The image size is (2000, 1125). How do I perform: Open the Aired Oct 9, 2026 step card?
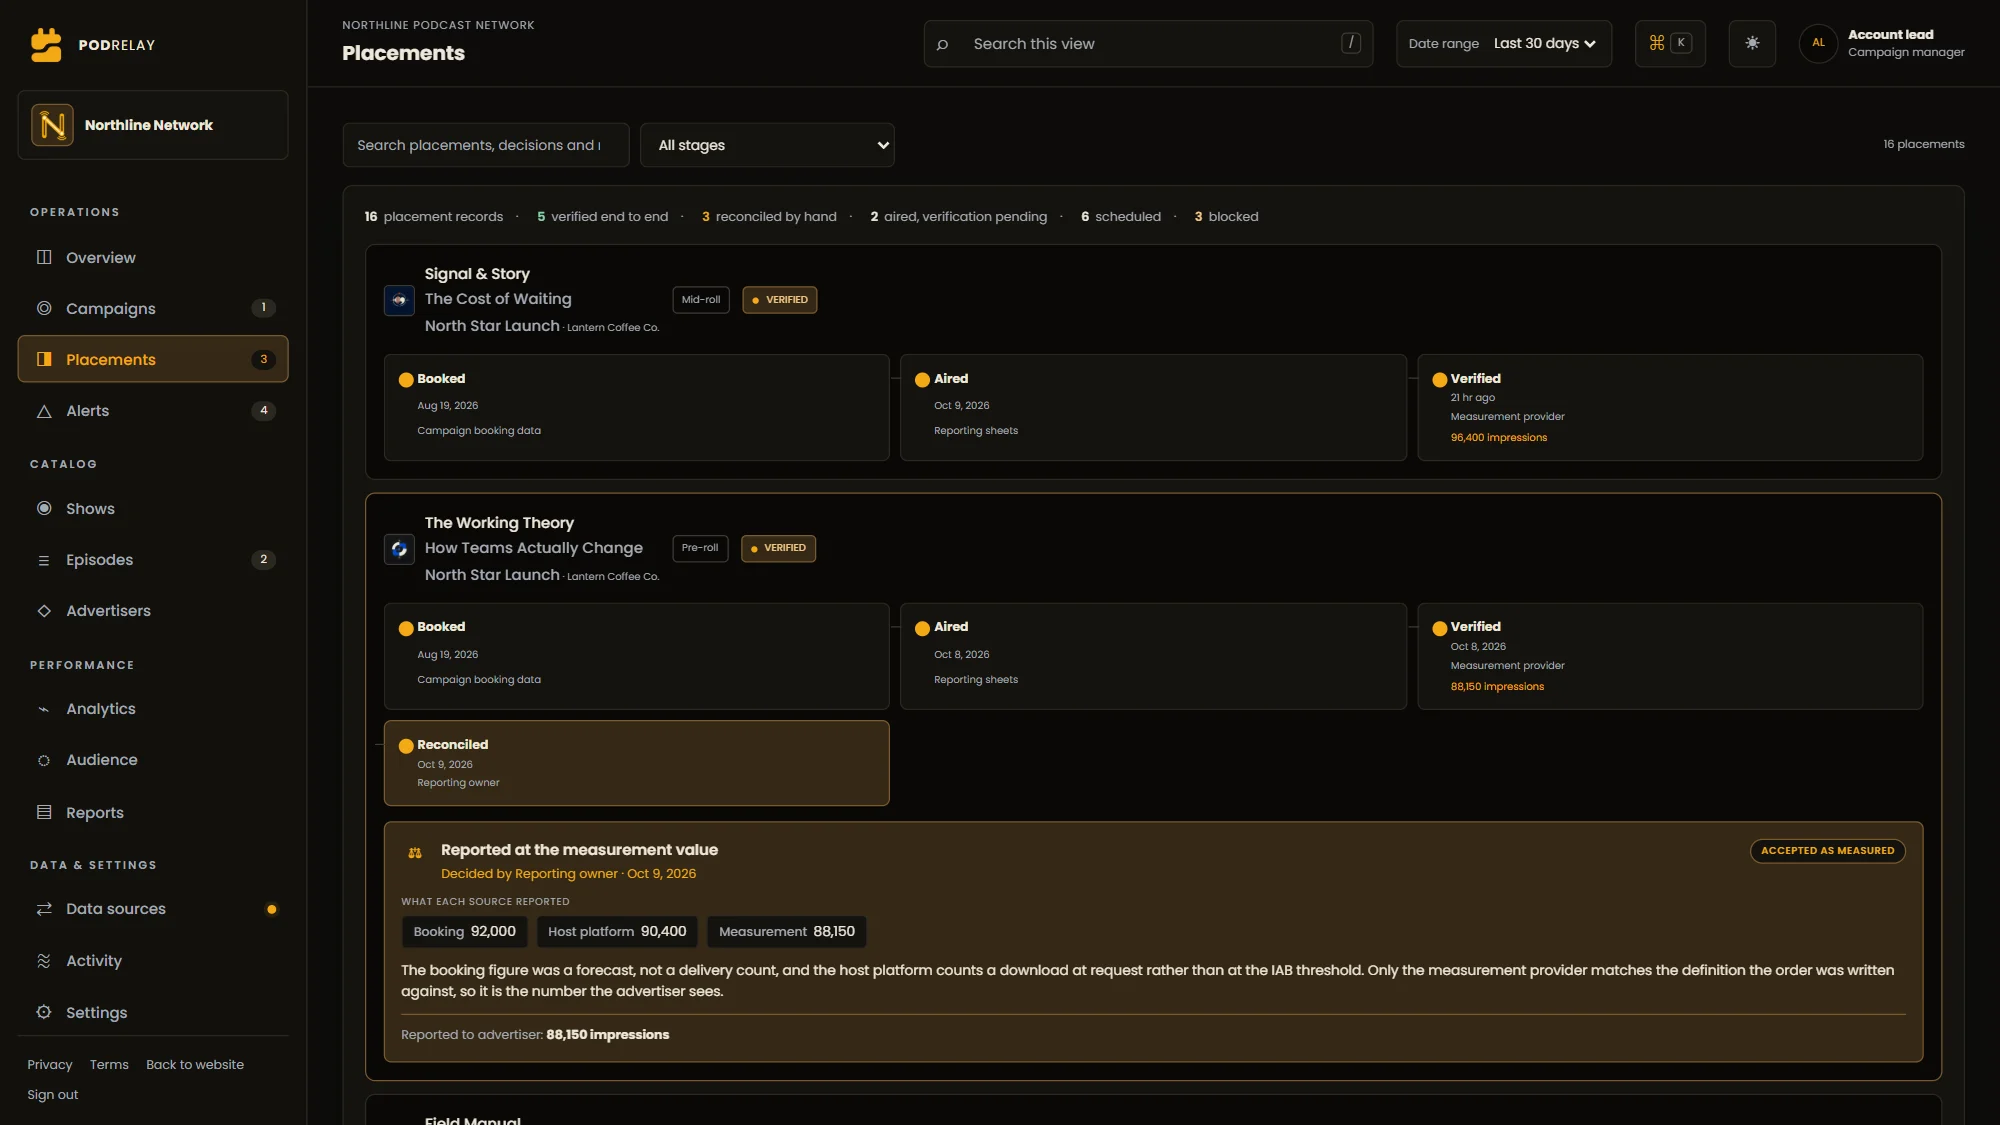coord(1153,407)
